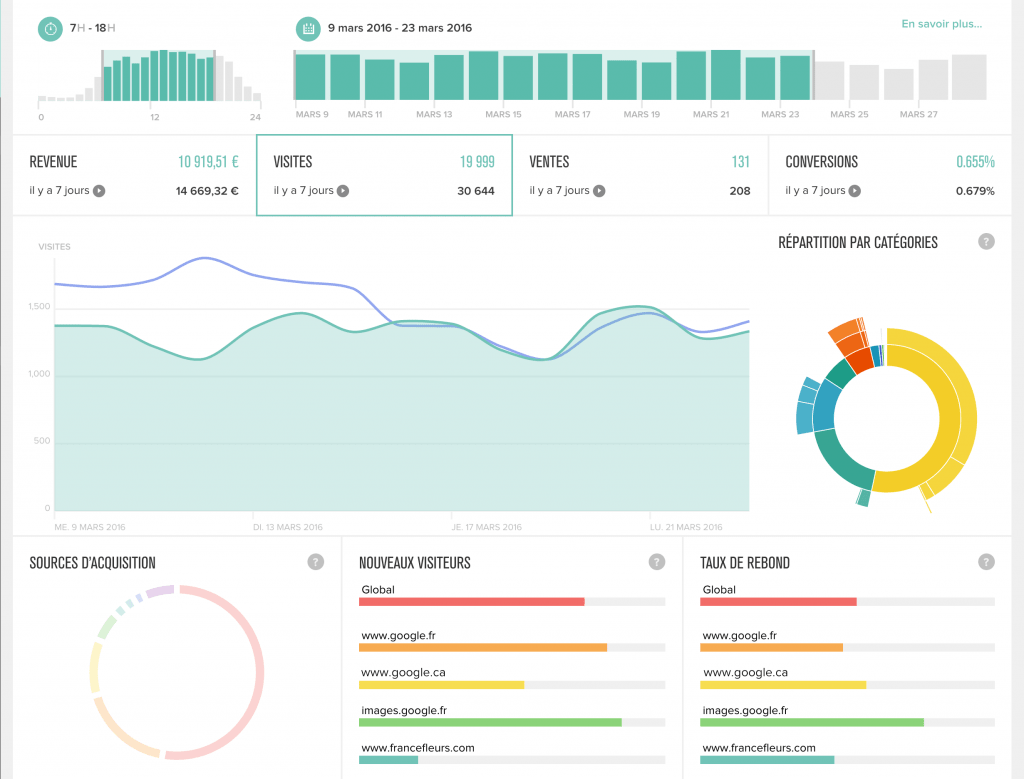
Task: Open help icon for Taux de rebond
Action: tap(986, 562)
